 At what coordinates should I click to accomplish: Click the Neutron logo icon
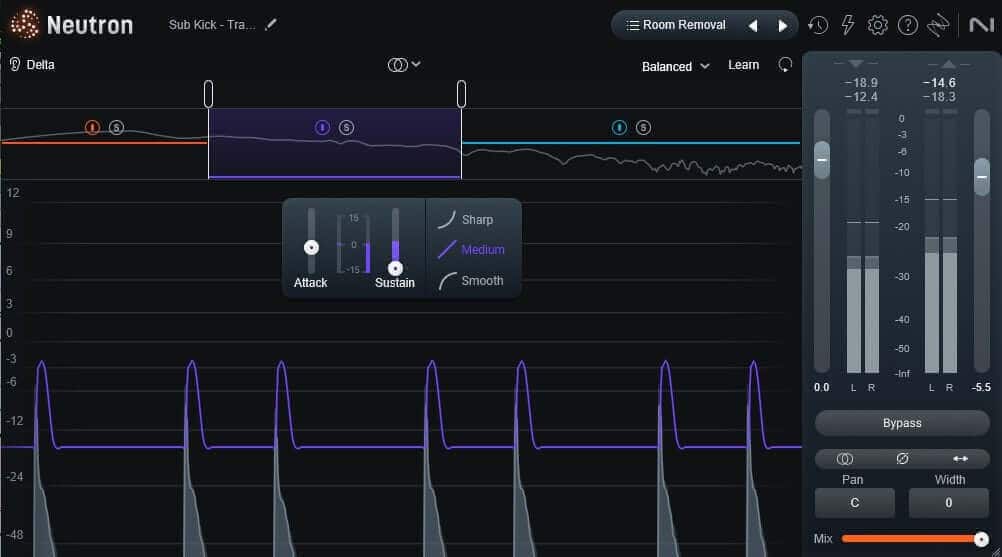(24, 24)
